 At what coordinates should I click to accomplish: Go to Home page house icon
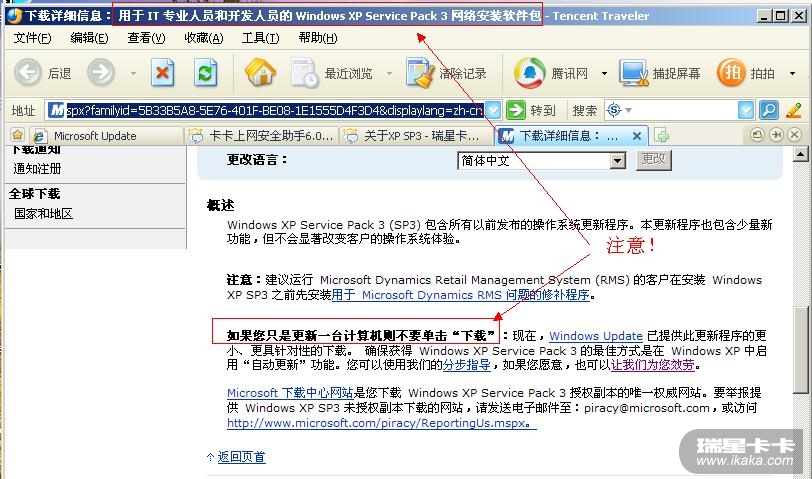point(260,72)
